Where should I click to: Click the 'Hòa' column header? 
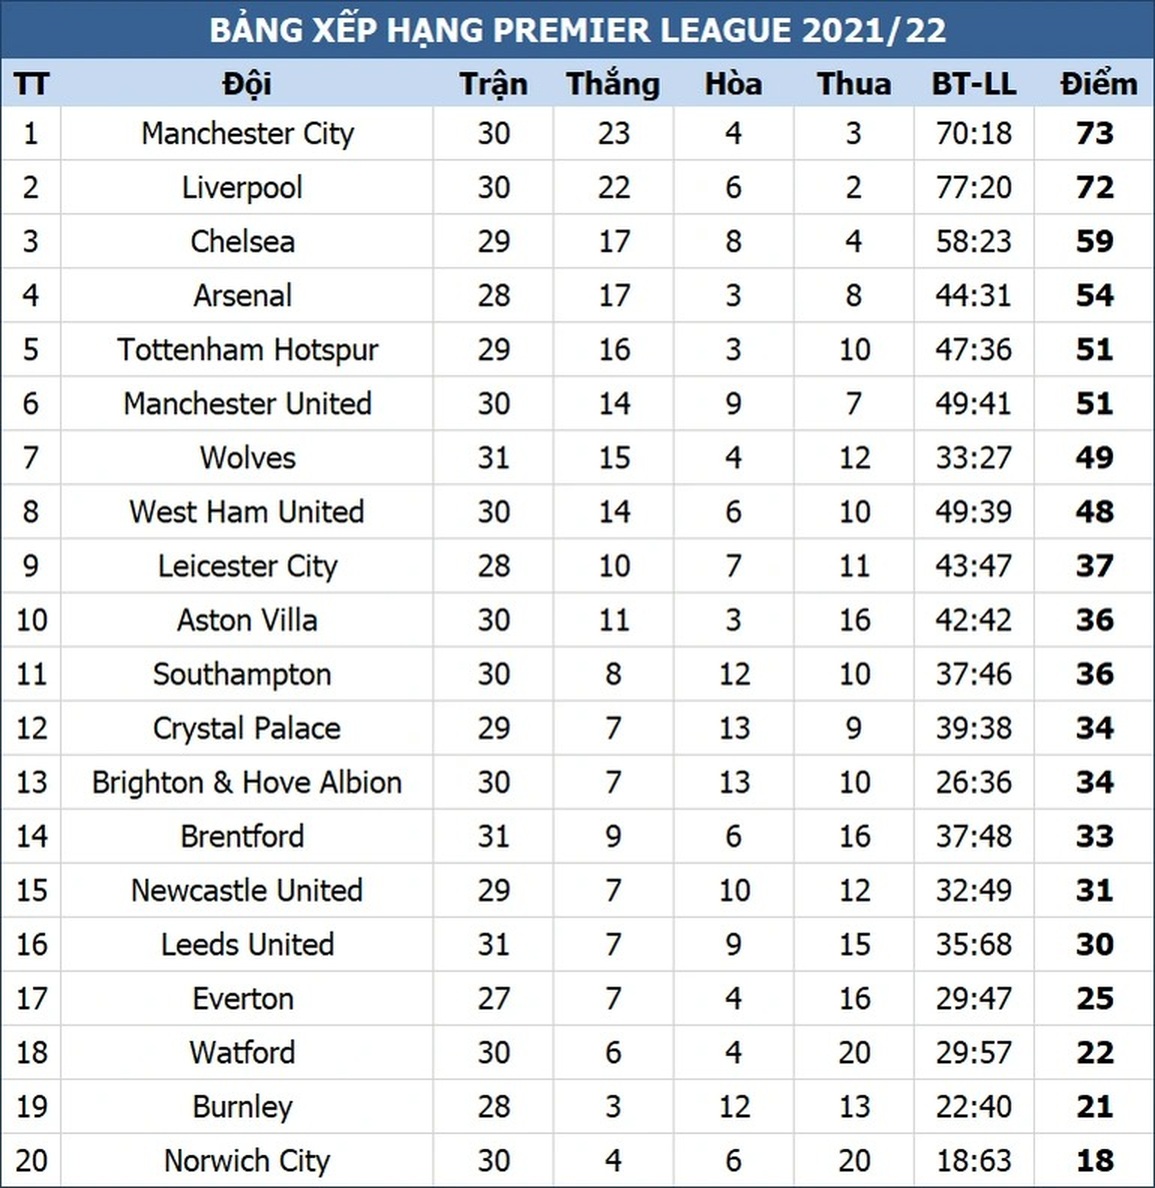click(x=733, y=84)
